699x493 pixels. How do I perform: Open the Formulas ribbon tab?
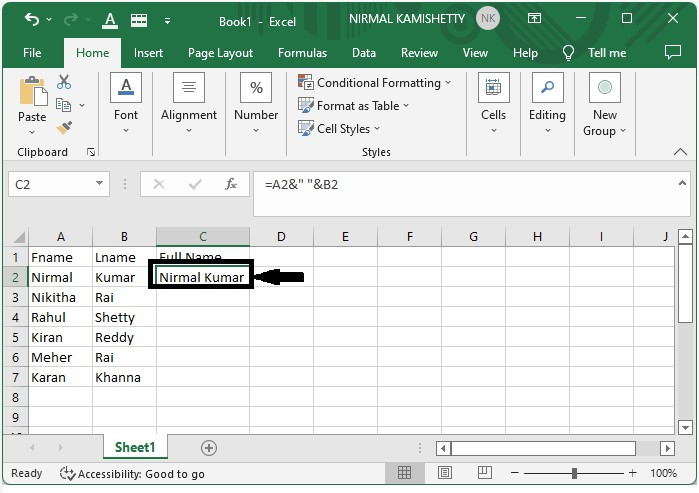pyautogui.click(x=302, y=53)
